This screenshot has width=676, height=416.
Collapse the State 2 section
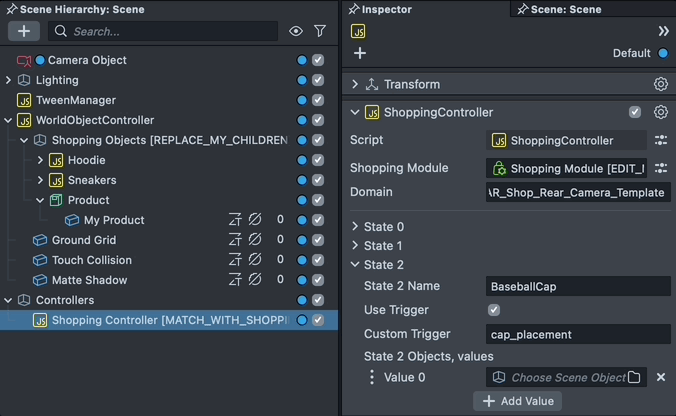click(x=355, y=265)
